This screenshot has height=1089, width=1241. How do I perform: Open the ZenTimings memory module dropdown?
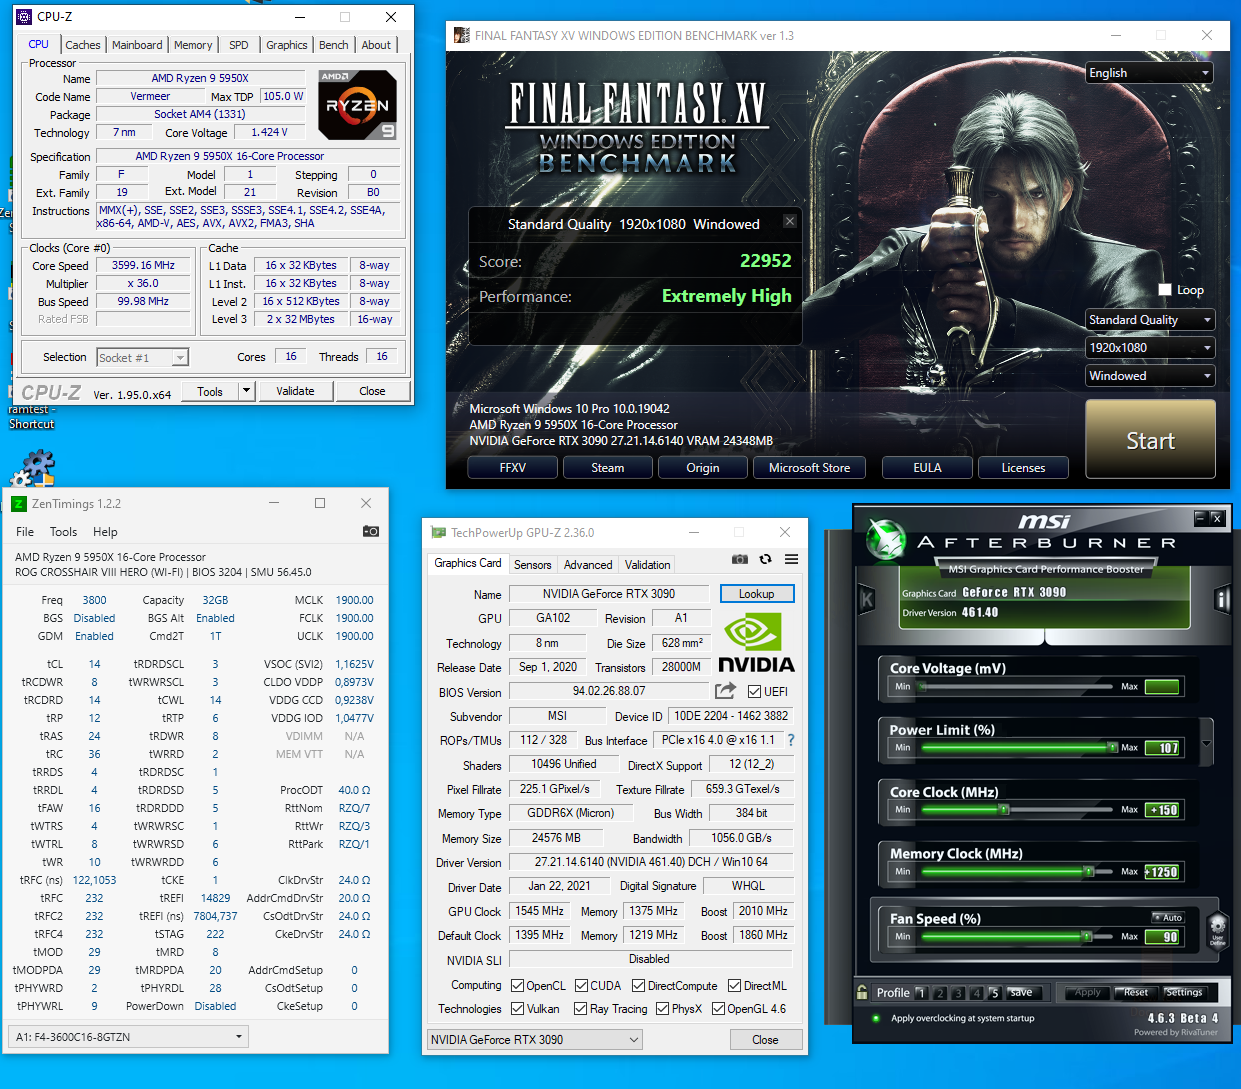(x=128, y=1037)
